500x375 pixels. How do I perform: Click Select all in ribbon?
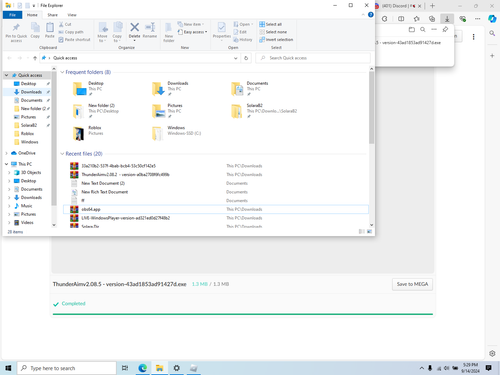(x=271, y=24)
